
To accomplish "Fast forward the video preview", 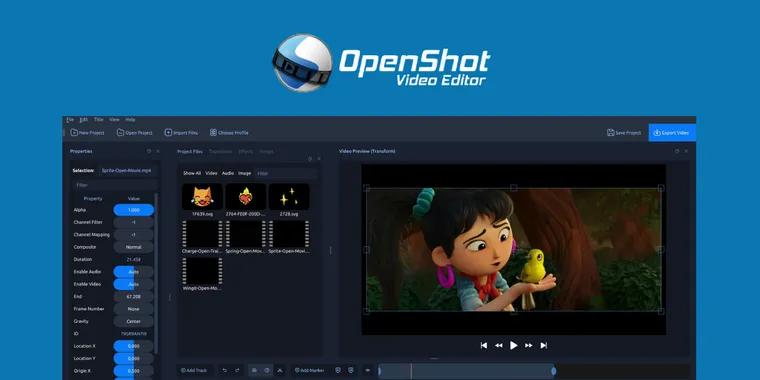I will click(529, 345).
